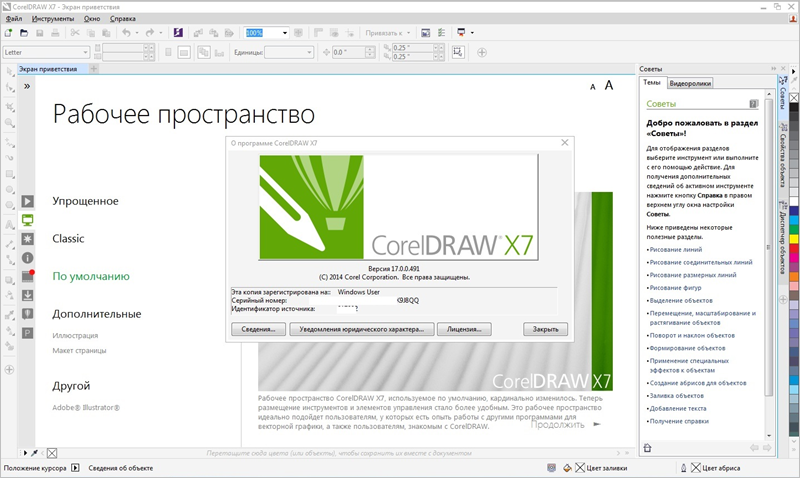Open the Letter page size dropdown
Screen dimensions: 800x478
point(85,52)
